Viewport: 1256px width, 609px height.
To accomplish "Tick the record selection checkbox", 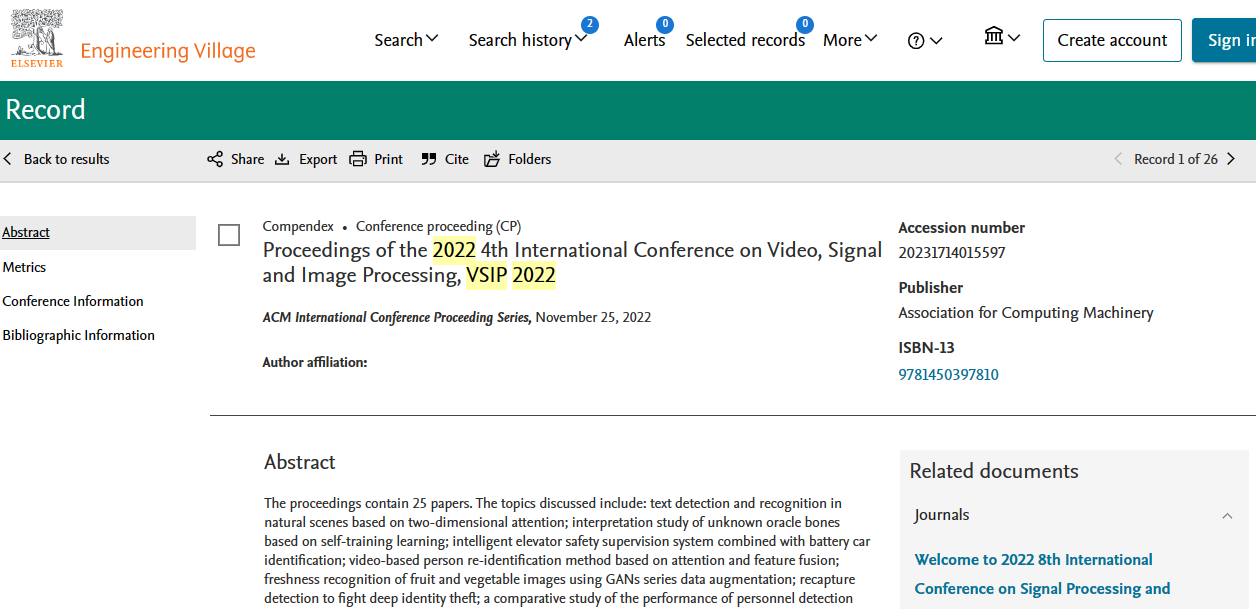I will (229, 235).
